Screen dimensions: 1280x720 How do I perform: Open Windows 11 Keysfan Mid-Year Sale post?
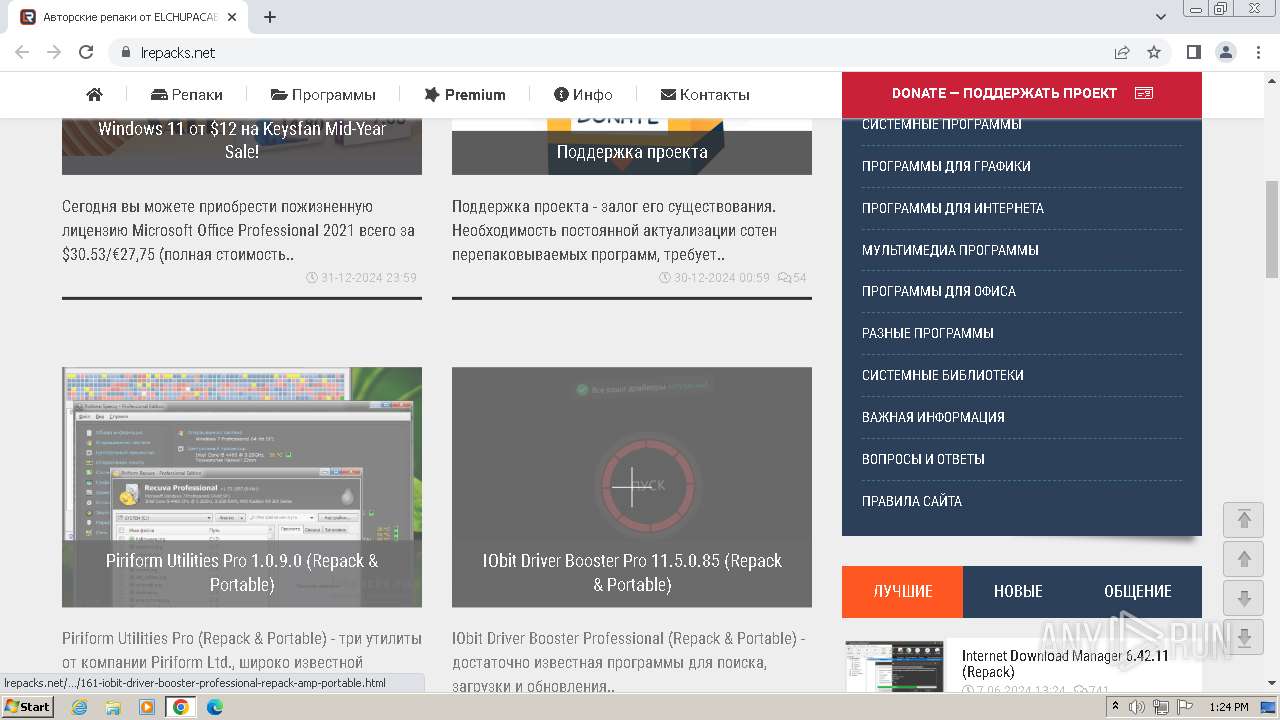click(x=242, y=140)
